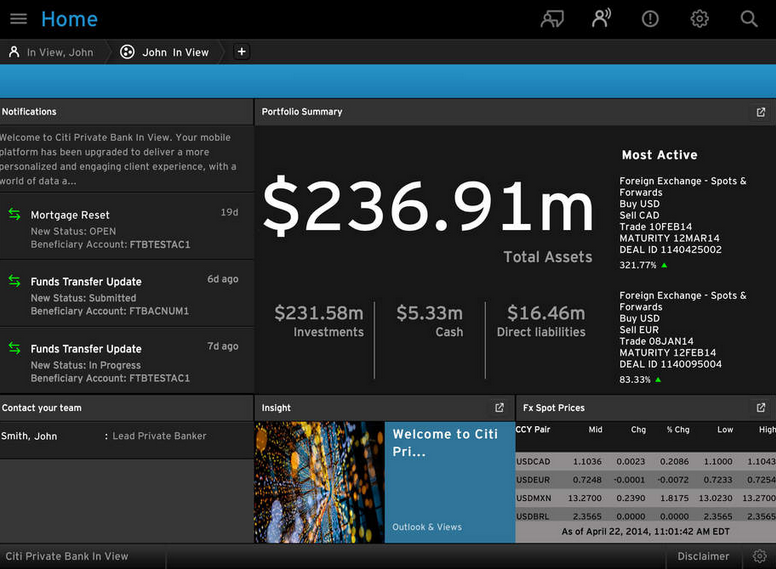Click the Insight article thumbnail image
The image size is (776, 569).
click(x=319, y=482)
